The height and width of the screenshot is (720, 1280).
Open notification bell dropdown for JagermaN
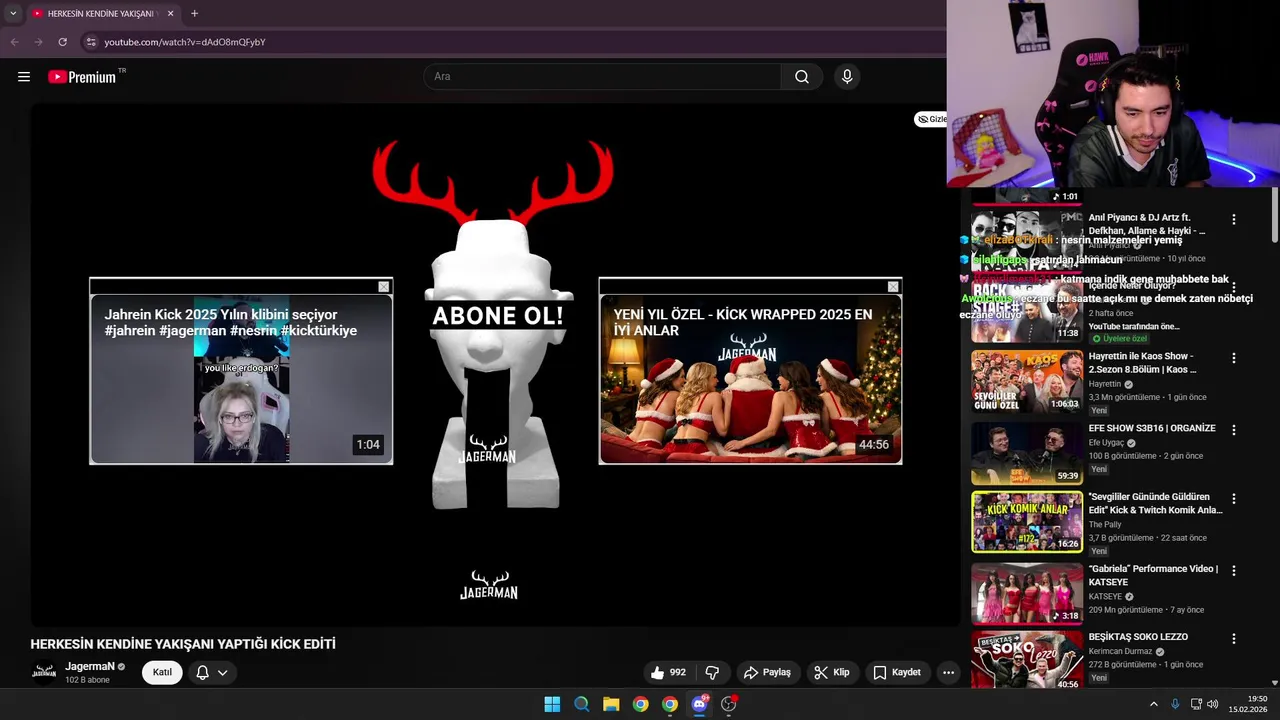coord(211,673)
